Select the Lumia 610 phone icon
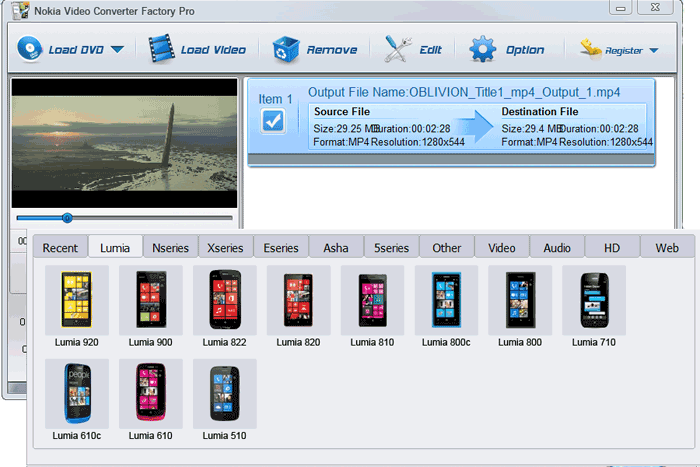700x467 pixels. pos(150,393)
